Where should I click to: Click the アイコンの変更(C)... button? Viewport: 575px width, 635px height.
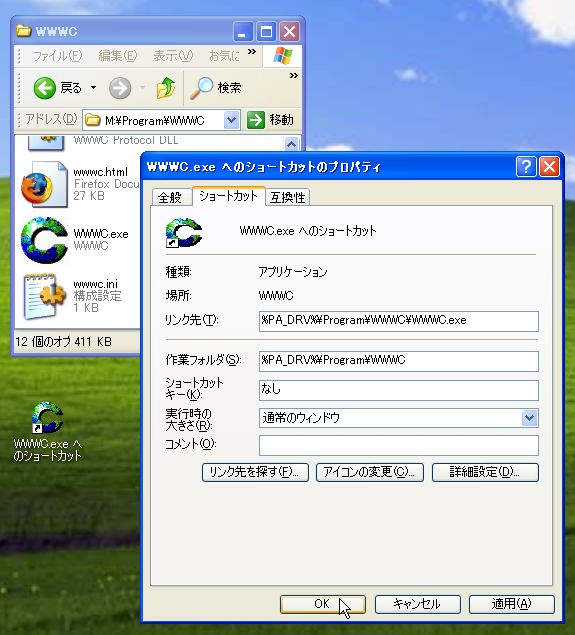[x=370, y=472]
